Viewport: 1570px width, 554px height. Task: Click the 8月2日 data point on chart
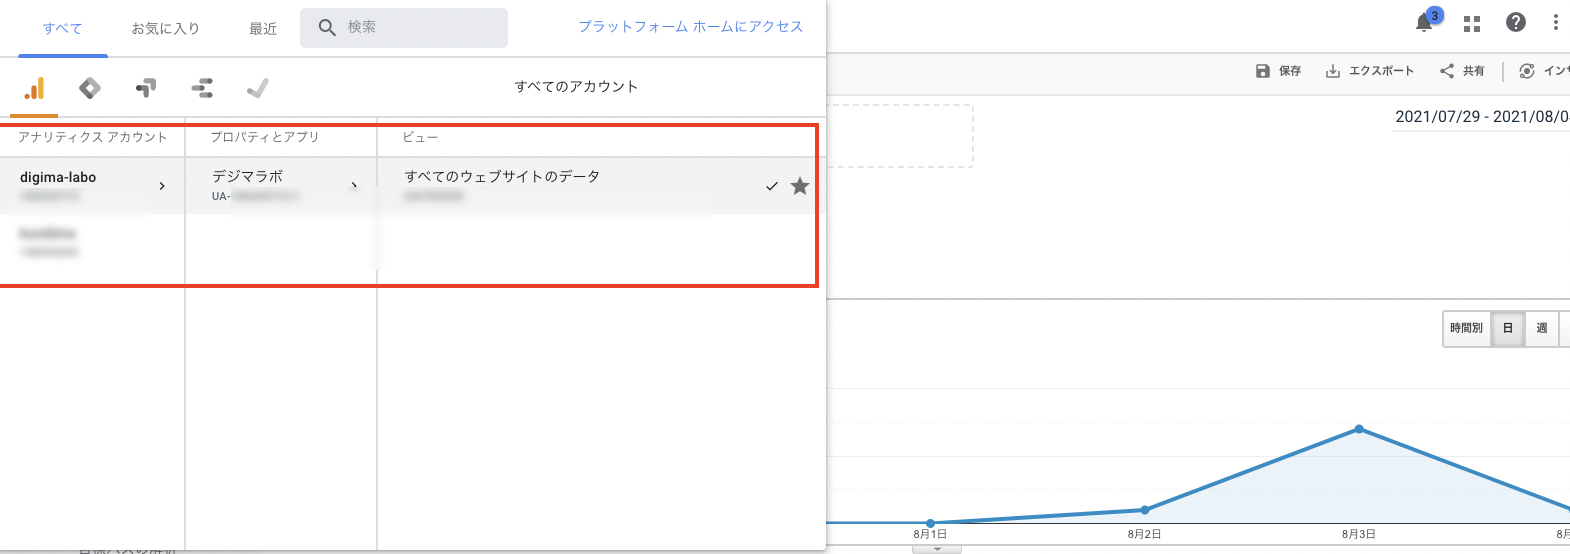pyautogui.click(x=1145, y=510)
